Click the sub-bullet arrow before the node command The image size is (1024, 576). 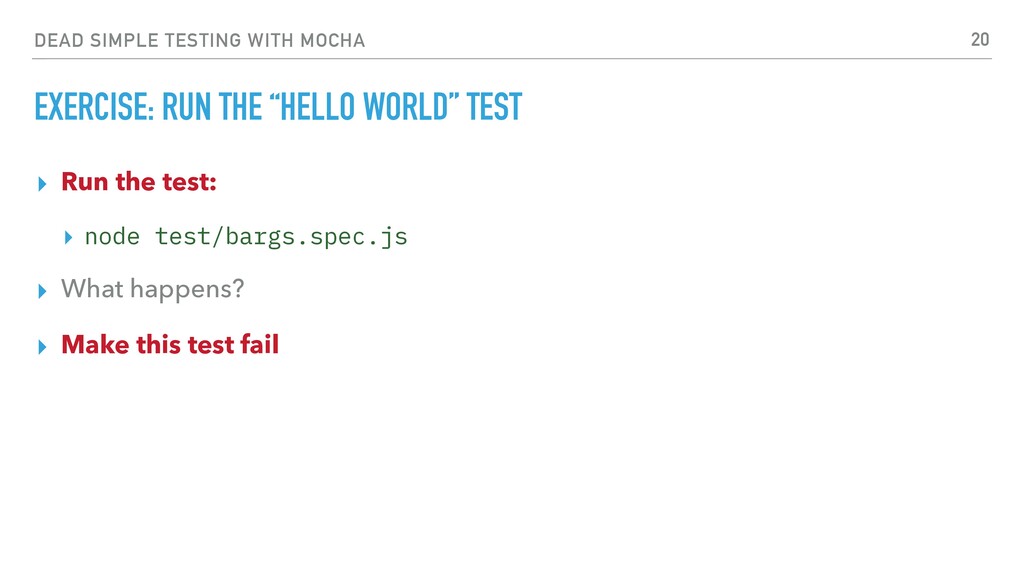(68, 238)
